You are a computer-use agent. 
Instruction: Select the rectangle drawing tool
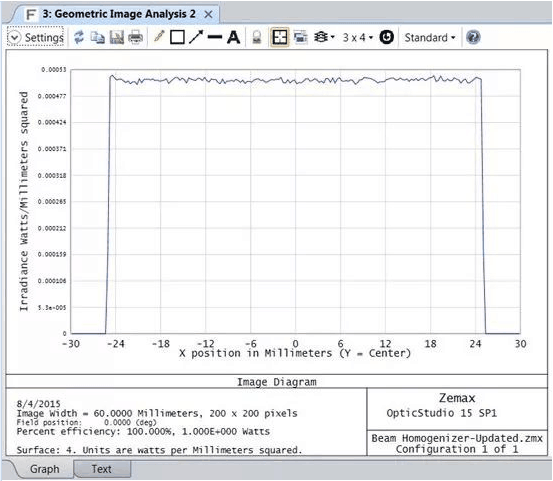pyautogui.click(x=177, y=37)
